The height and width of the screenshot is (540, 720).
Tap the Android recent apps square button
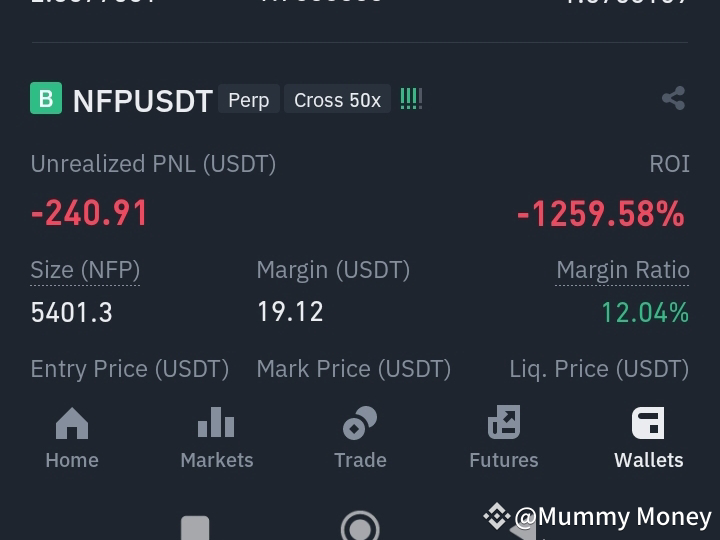(x=195, y=528)
